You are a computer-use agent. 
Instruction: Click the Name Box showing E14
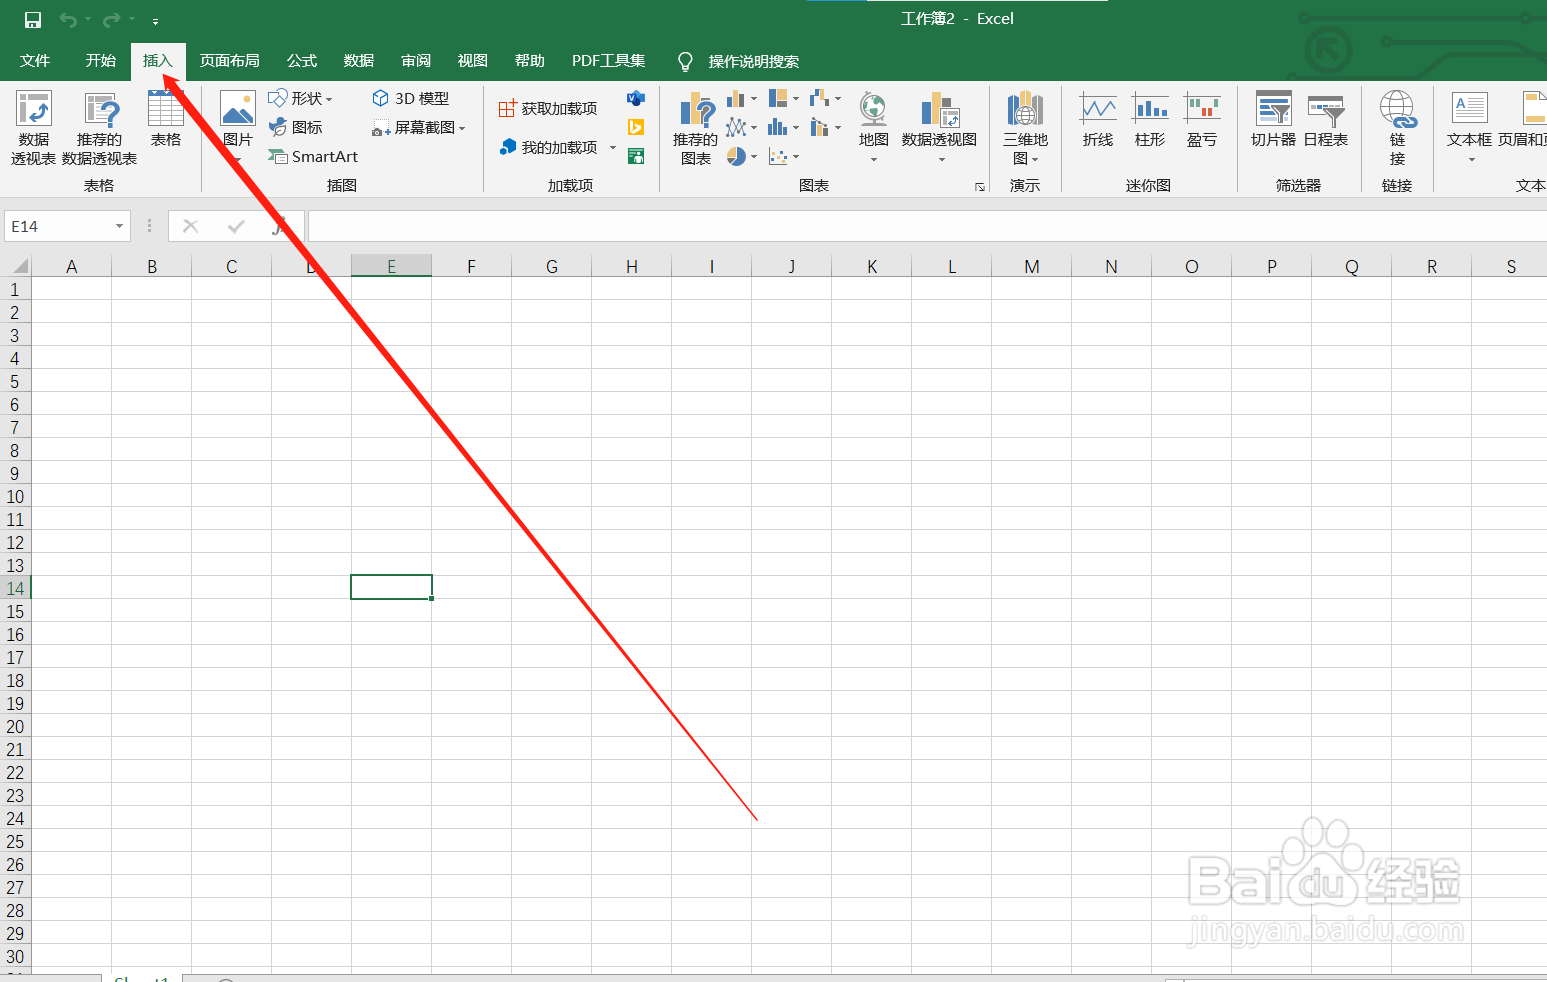pyautogui.click(x=58, y=226)
